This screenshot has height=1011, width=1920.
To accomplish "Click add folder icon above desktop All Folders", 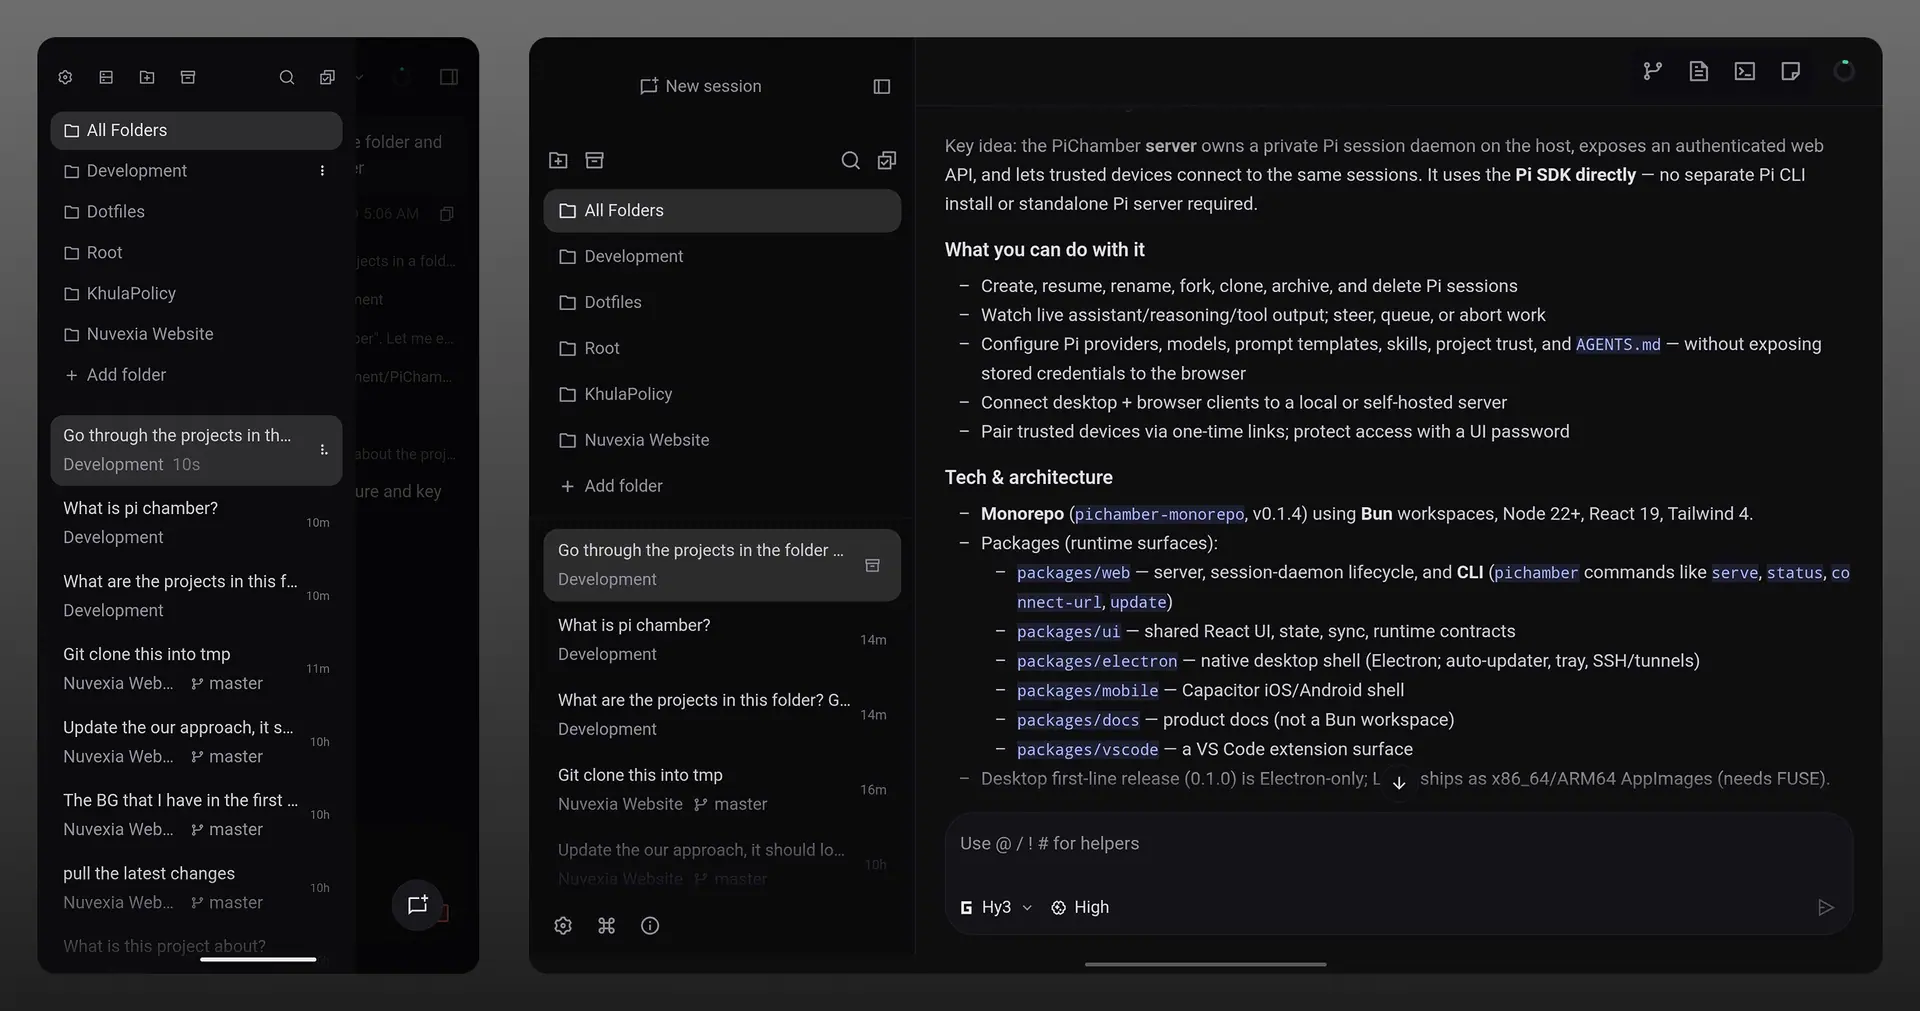I will click(x=559, y=160).
